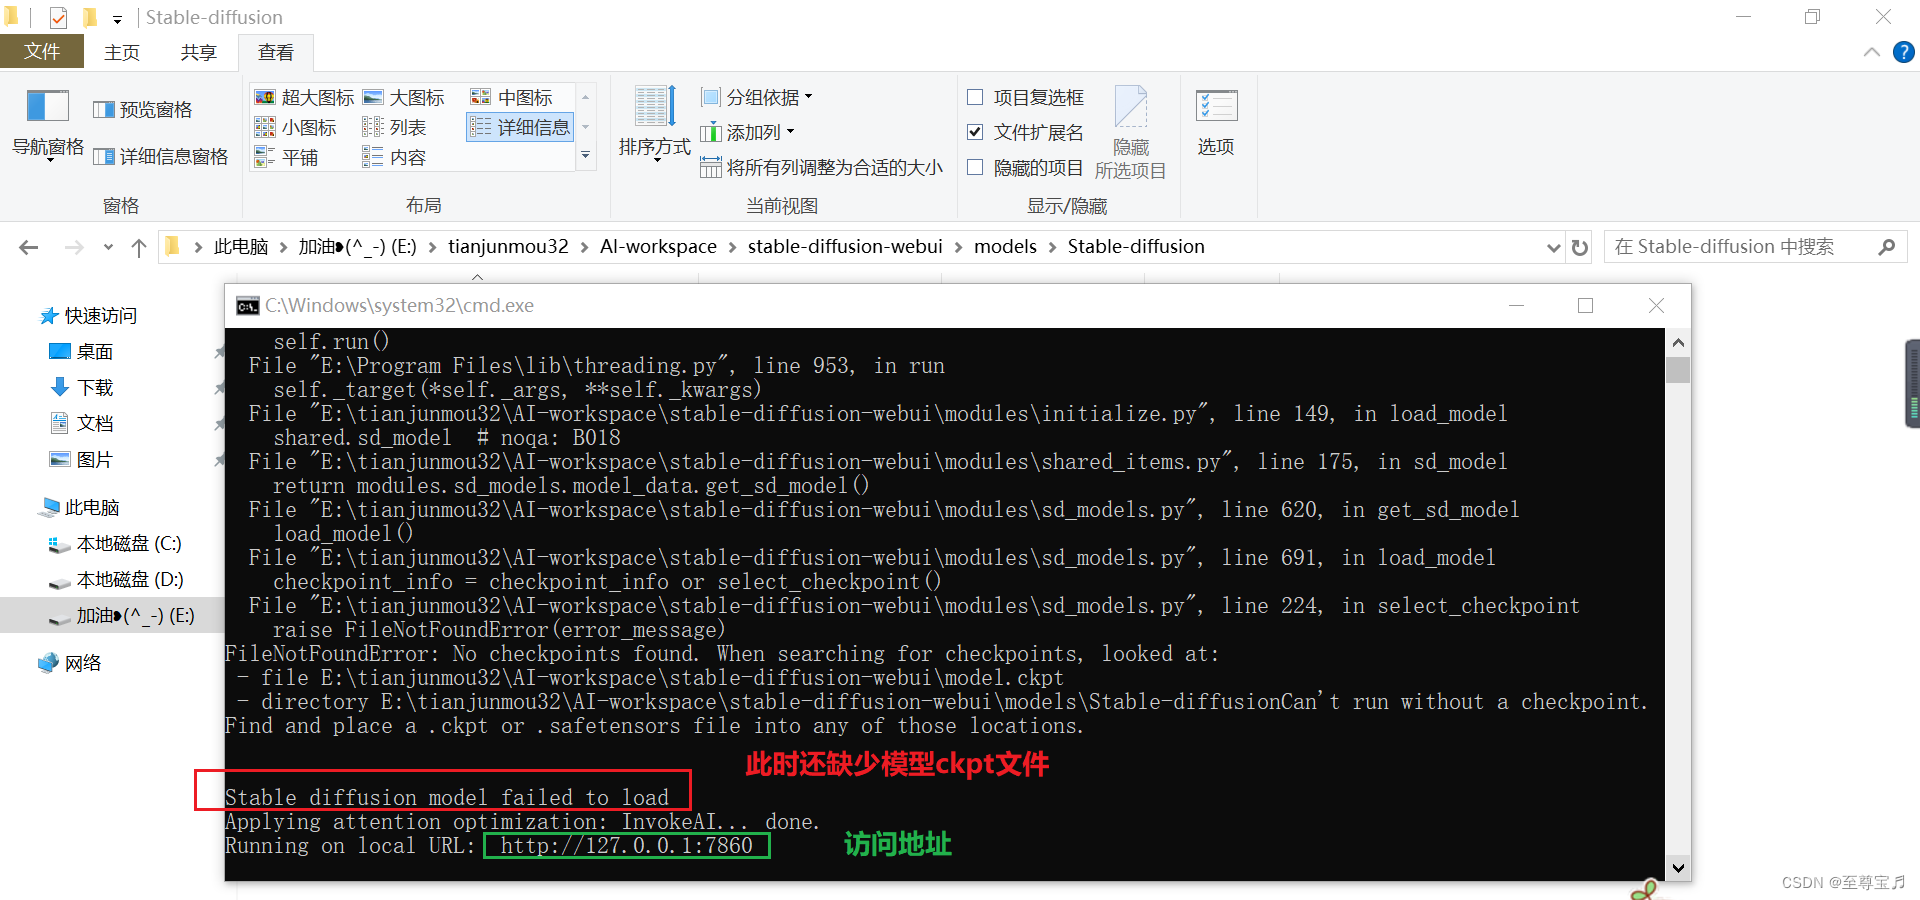Image resolution: width=1920 pixels, height=900 pixels.
Task: Switch to the 主页 ribbon tab
Action: [122, 52]
